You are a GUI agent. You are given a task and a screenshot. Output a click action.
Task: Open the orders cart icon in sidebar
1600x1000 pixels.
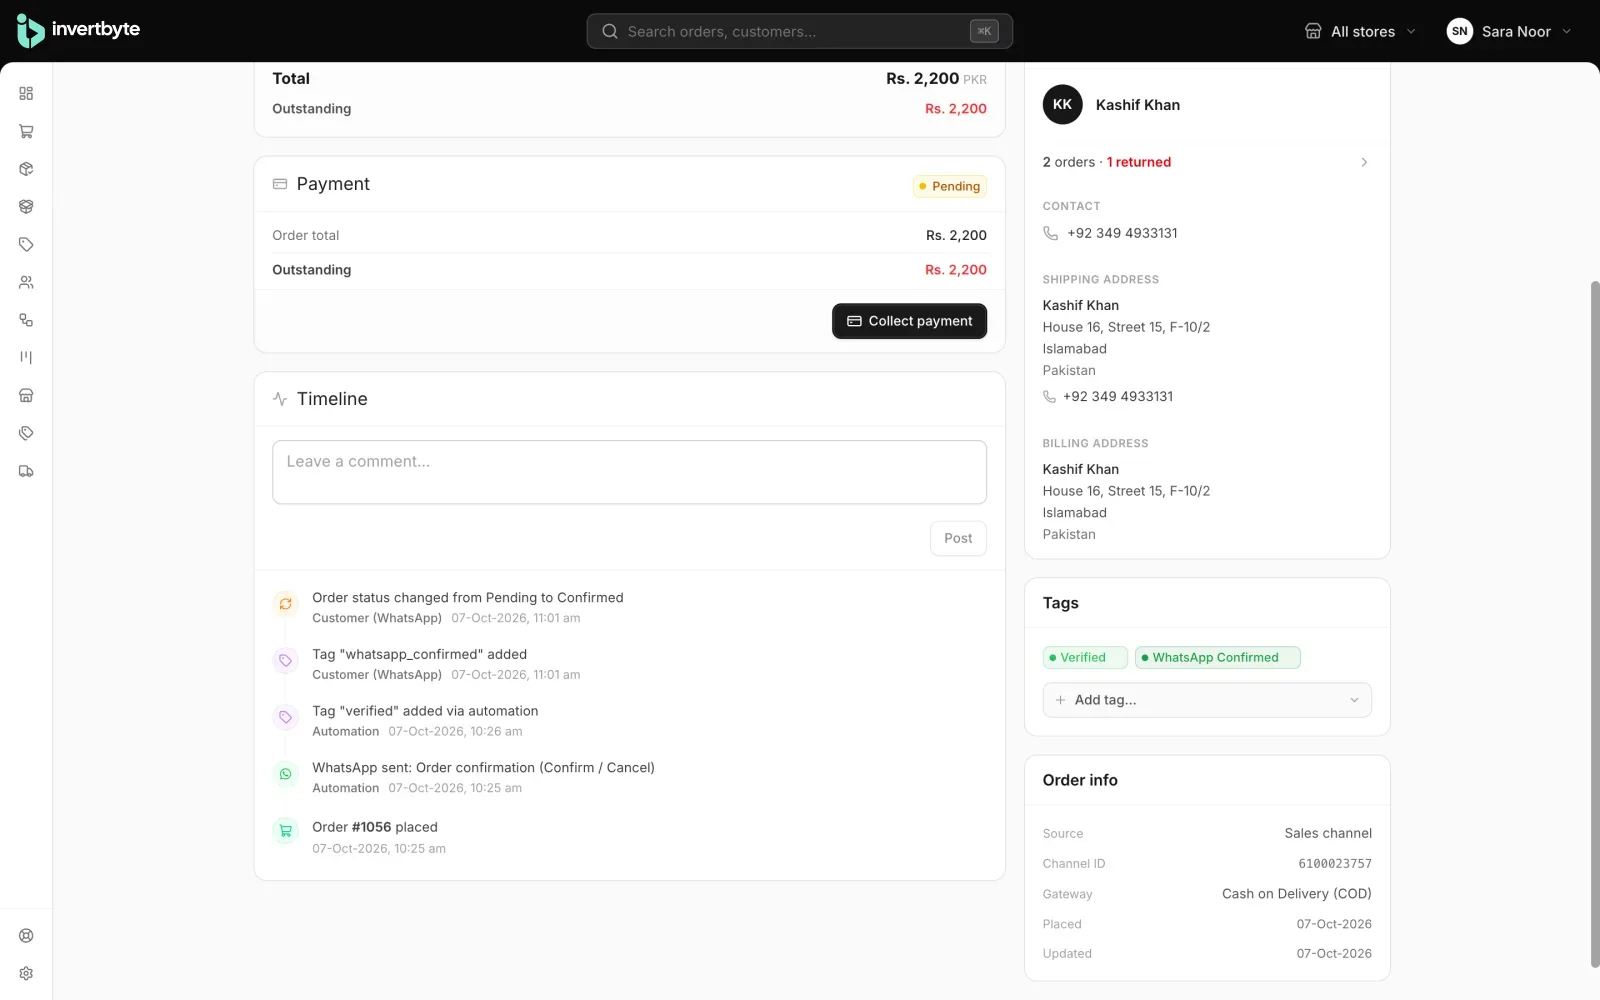click(x=26, y=131)
